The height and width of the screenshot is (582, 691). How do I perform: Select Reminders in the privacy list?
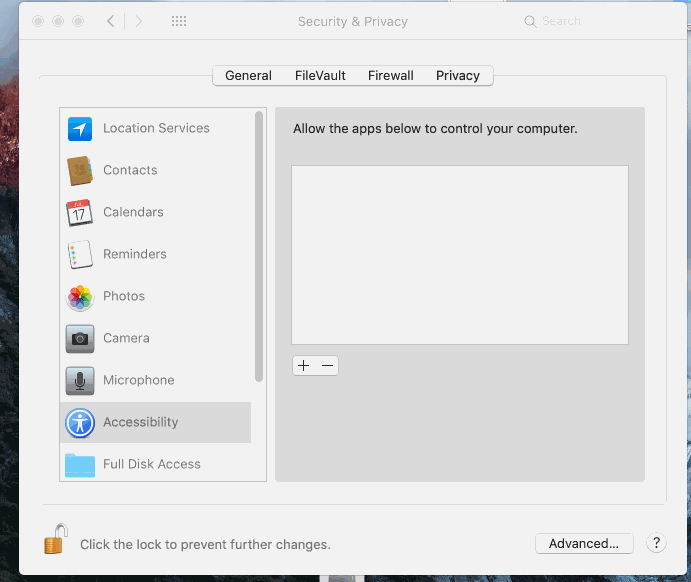point(156,254)
